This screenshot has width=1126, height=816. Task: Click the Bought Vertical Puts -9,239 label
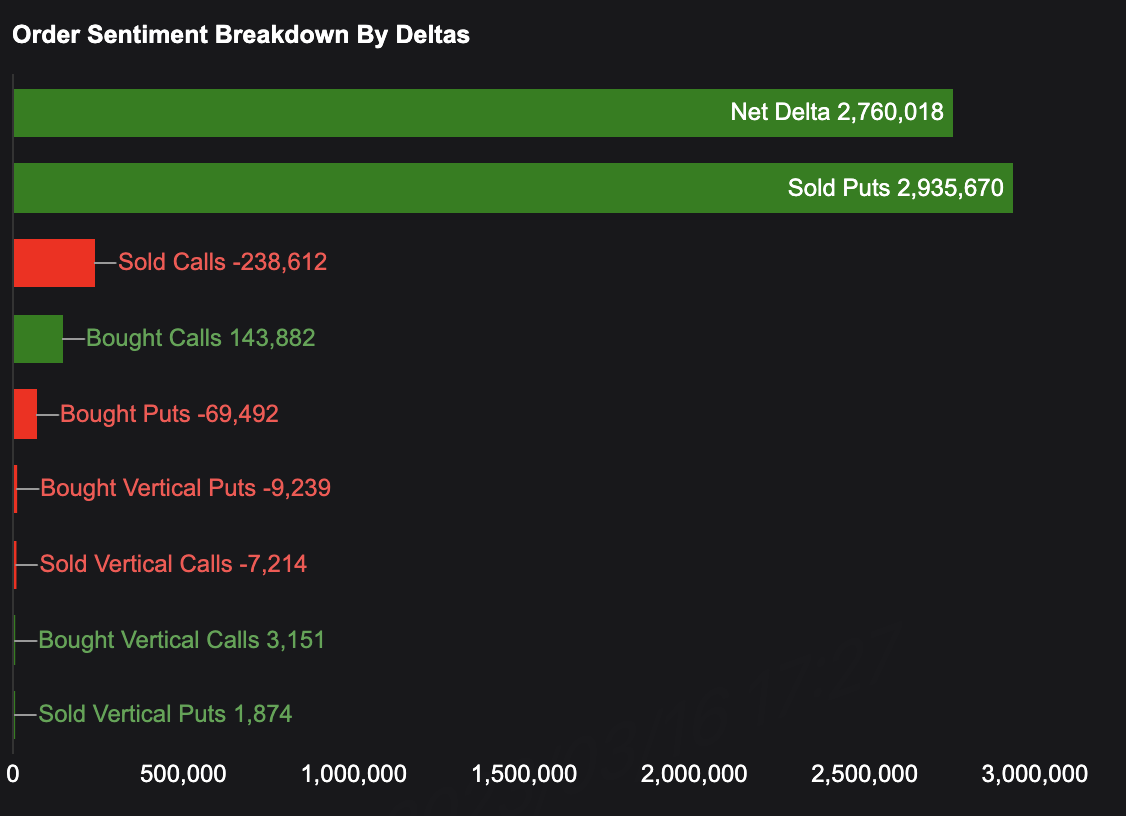coord(185,489)
